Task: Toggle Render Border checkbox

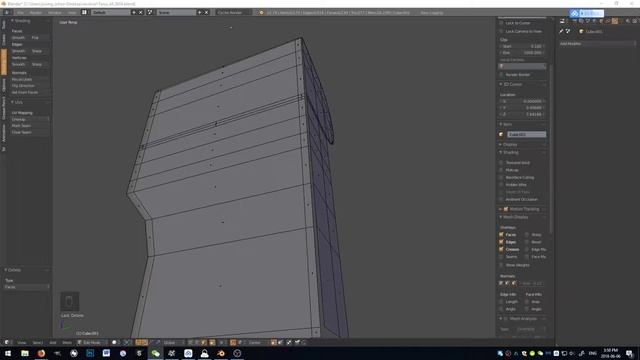Action: point(501,75)
